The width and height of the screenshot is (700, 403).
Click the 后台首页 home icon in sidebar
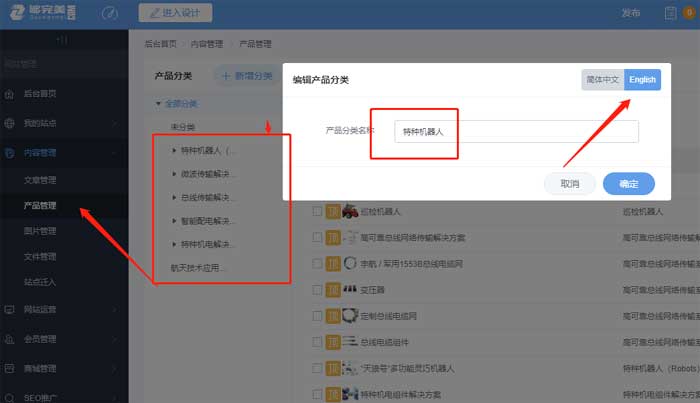click(10, 93)
